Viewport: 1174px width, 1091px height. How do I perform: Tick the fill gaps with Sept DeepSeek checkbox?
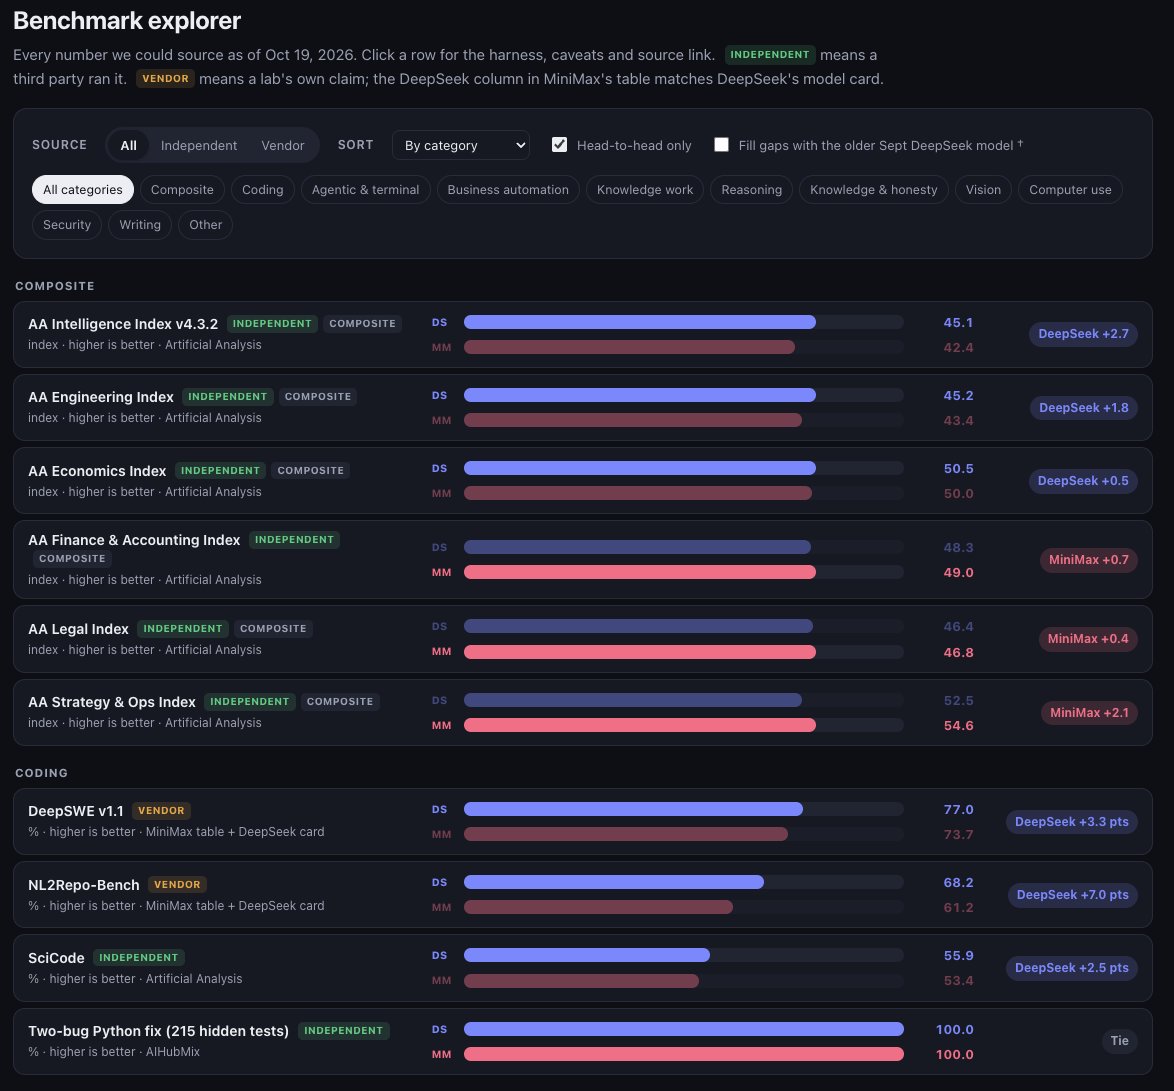721,145
